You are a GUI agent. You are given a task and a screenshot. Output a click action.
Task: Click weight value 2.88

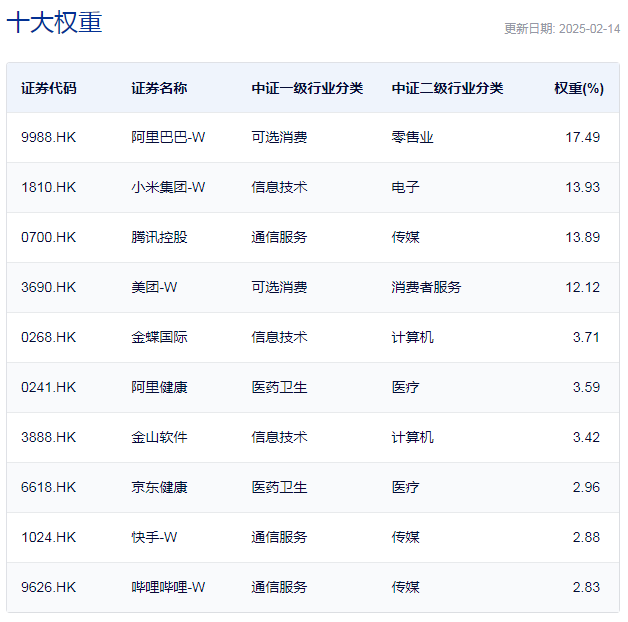586,537
